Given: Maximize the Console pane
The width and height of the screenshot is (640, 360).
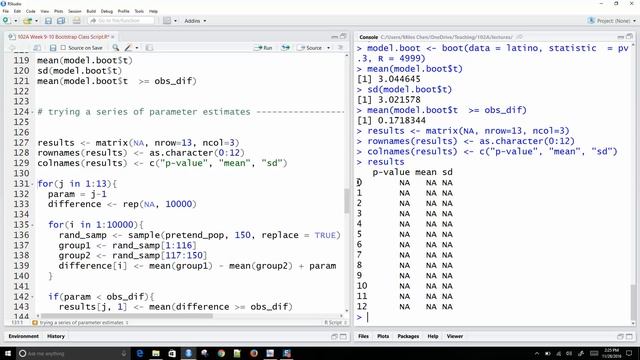Looking at the screenshot, I should tap(629, 37).
